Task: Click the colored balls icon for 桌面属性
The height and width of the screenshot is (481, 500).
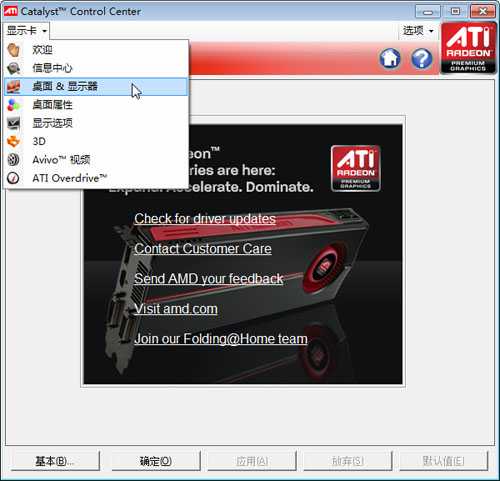Action: (13, 105)
